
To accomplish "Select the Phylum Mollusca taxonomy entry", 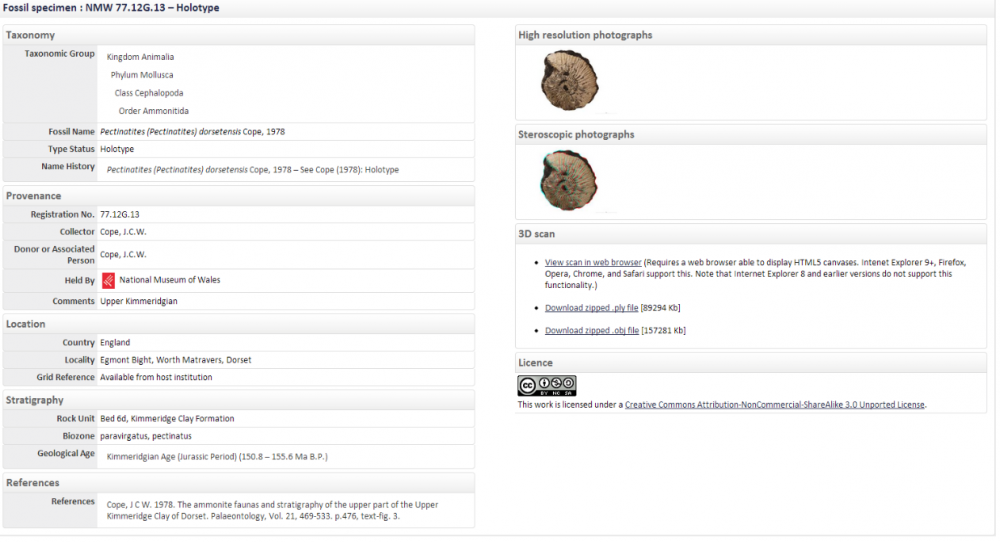I will pos(142,75).
